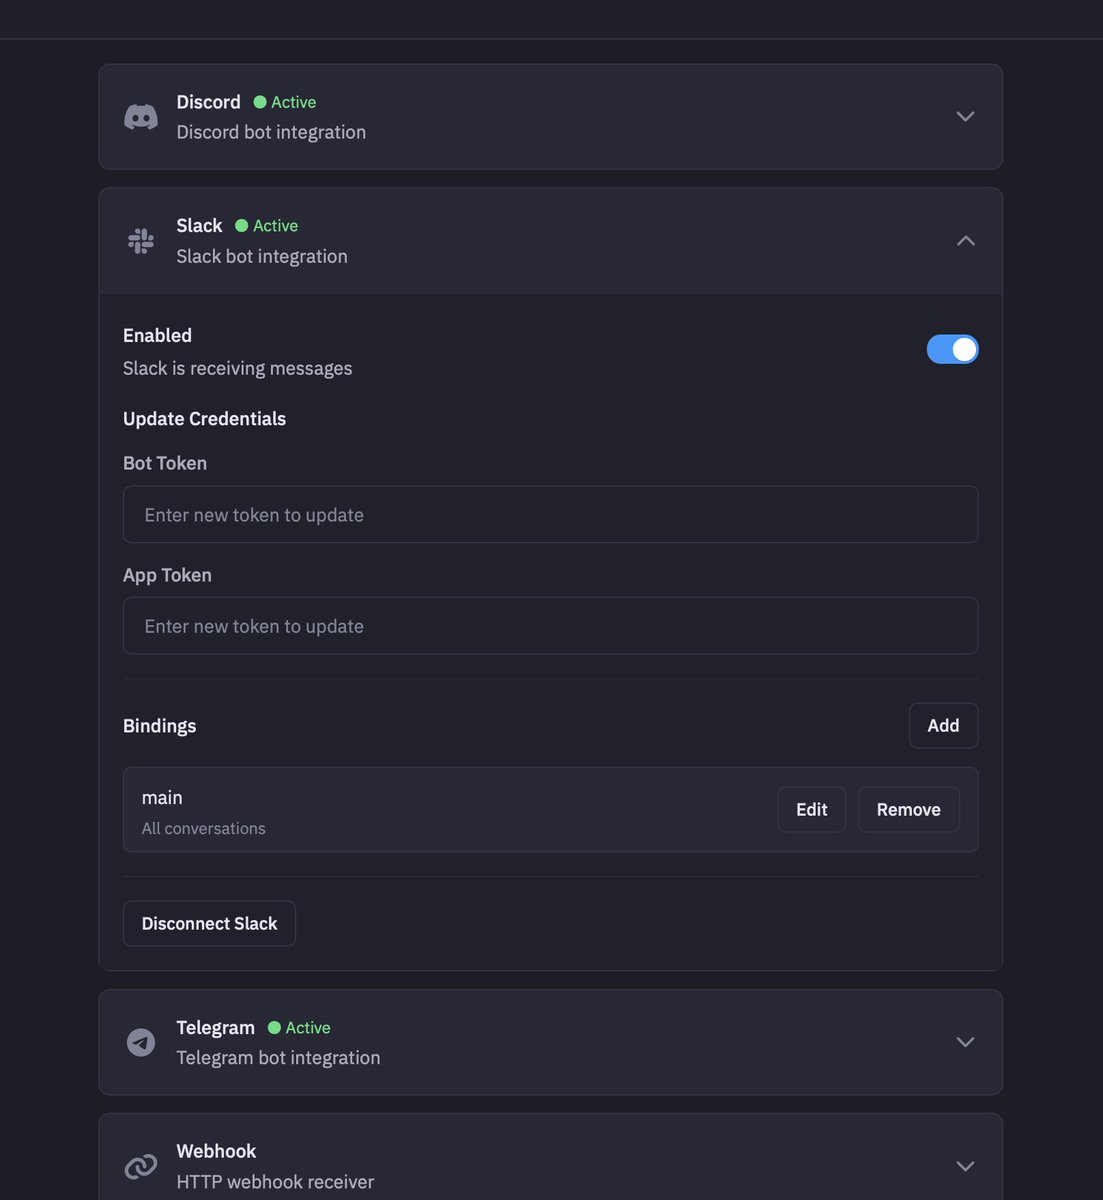Click the Telegram paper plane icon
Screen dimensions: 1103x1200
click(x=141, y=1042)
